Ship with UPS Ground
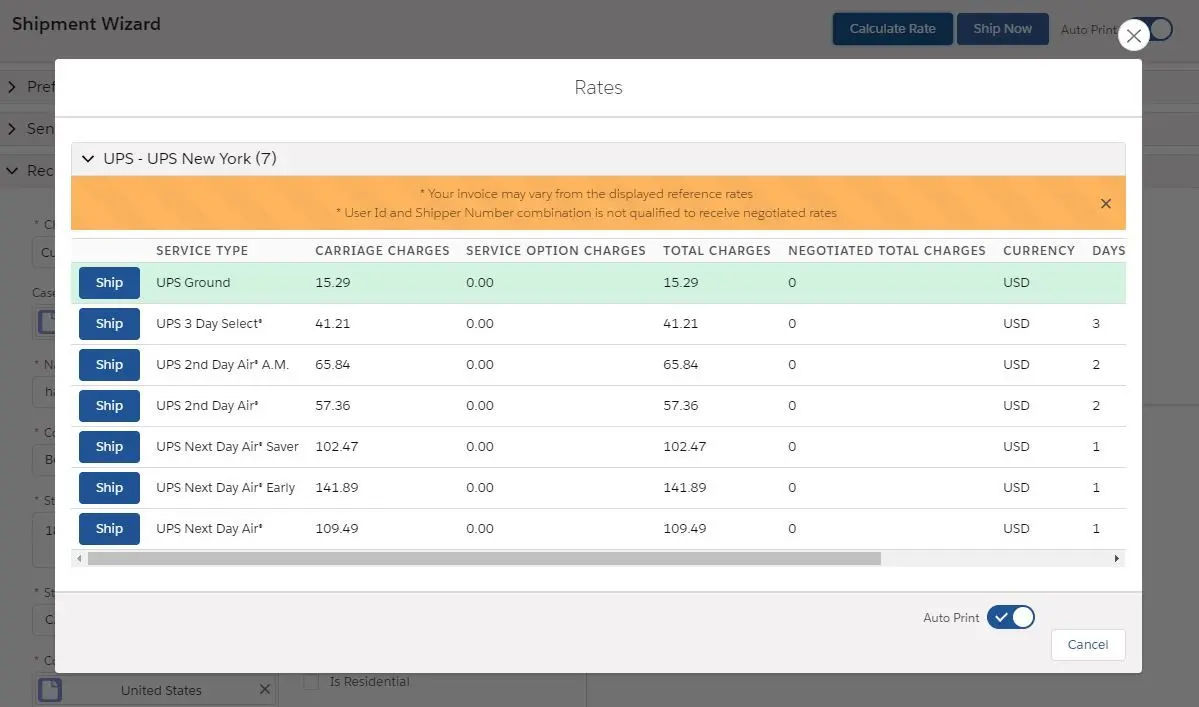1199x707 pixels. point(109,283)
